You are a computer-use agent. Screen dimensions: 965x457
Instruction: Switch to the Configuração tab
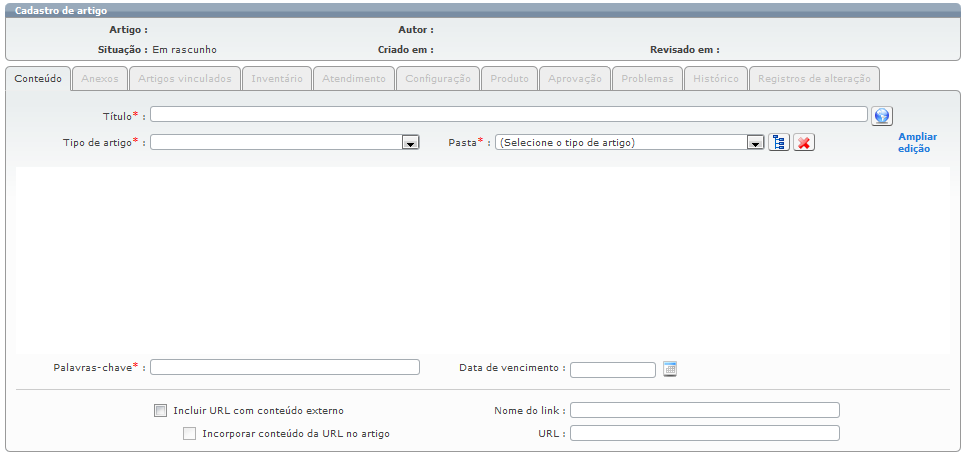click(x=438, y=79)
